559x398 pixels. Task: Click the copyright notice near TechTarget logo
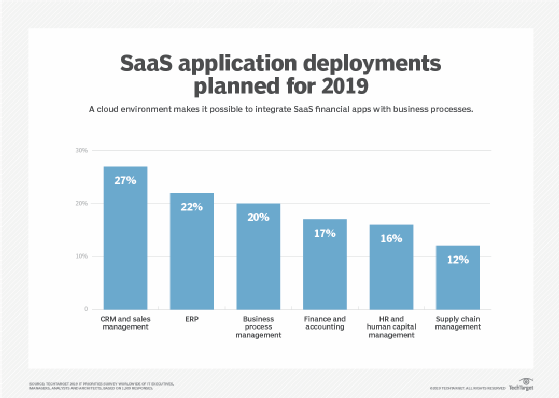tap(468, 388)
